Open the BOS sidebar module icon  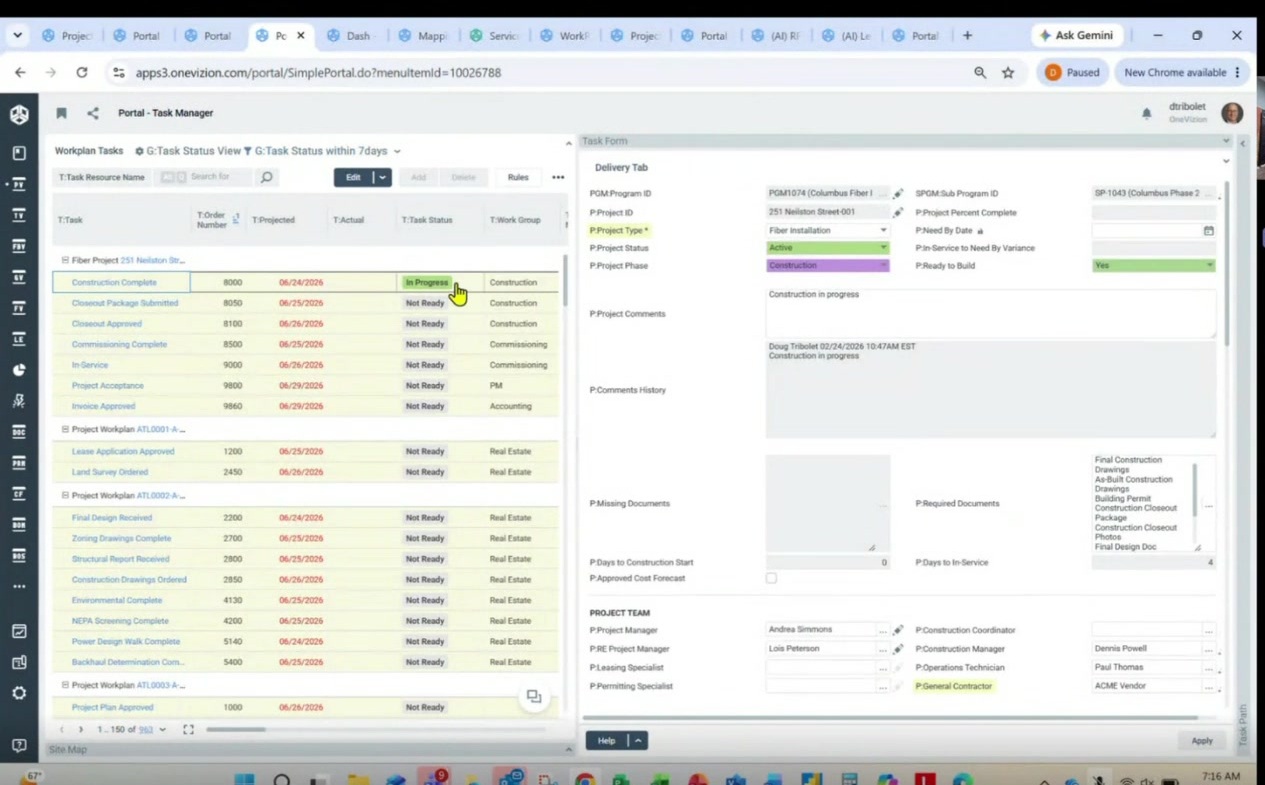click(19, 556)
